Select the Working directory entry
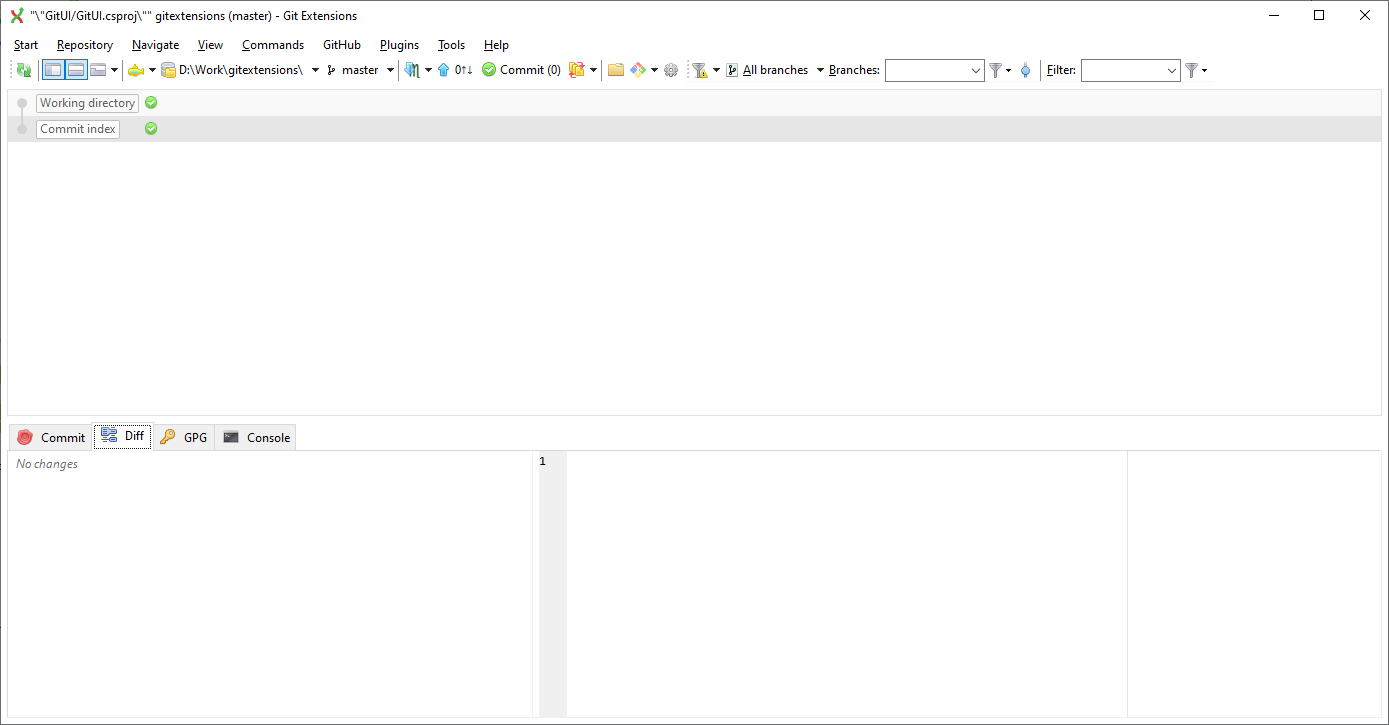1389x725 pixels. point(87,102)
